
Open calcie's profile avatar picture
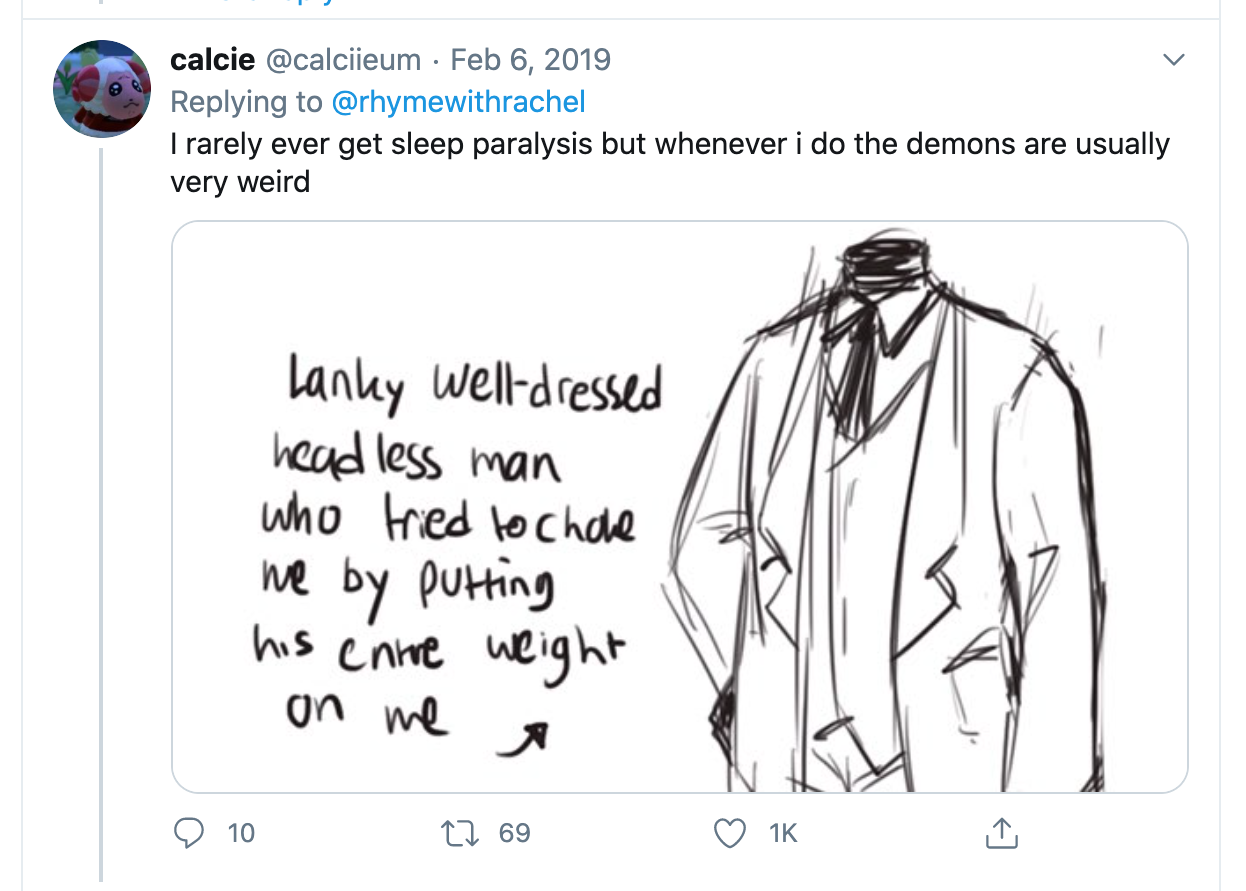point(102,88)
